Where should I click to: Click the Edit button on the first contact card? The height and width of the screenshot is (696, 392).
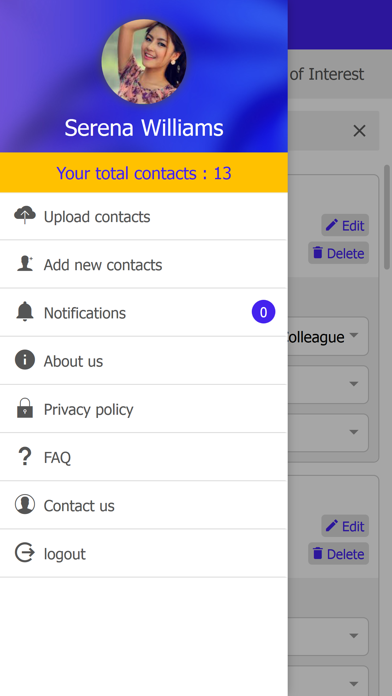(x=345, y=225)
